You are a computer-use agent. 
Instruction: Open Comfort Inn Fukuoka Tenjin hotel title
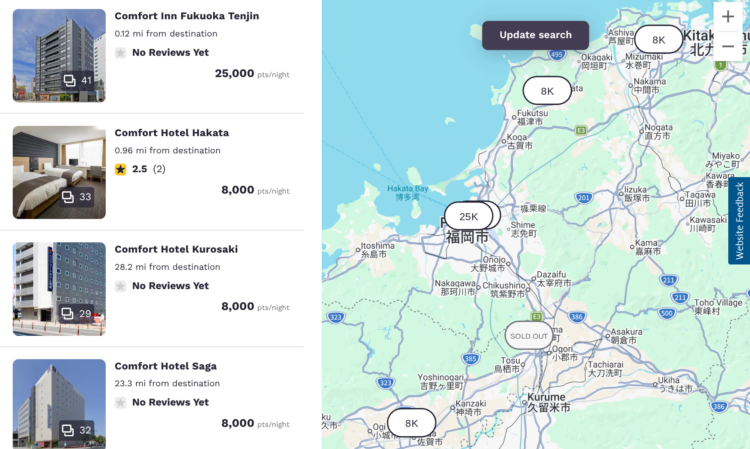click(187, 16)
